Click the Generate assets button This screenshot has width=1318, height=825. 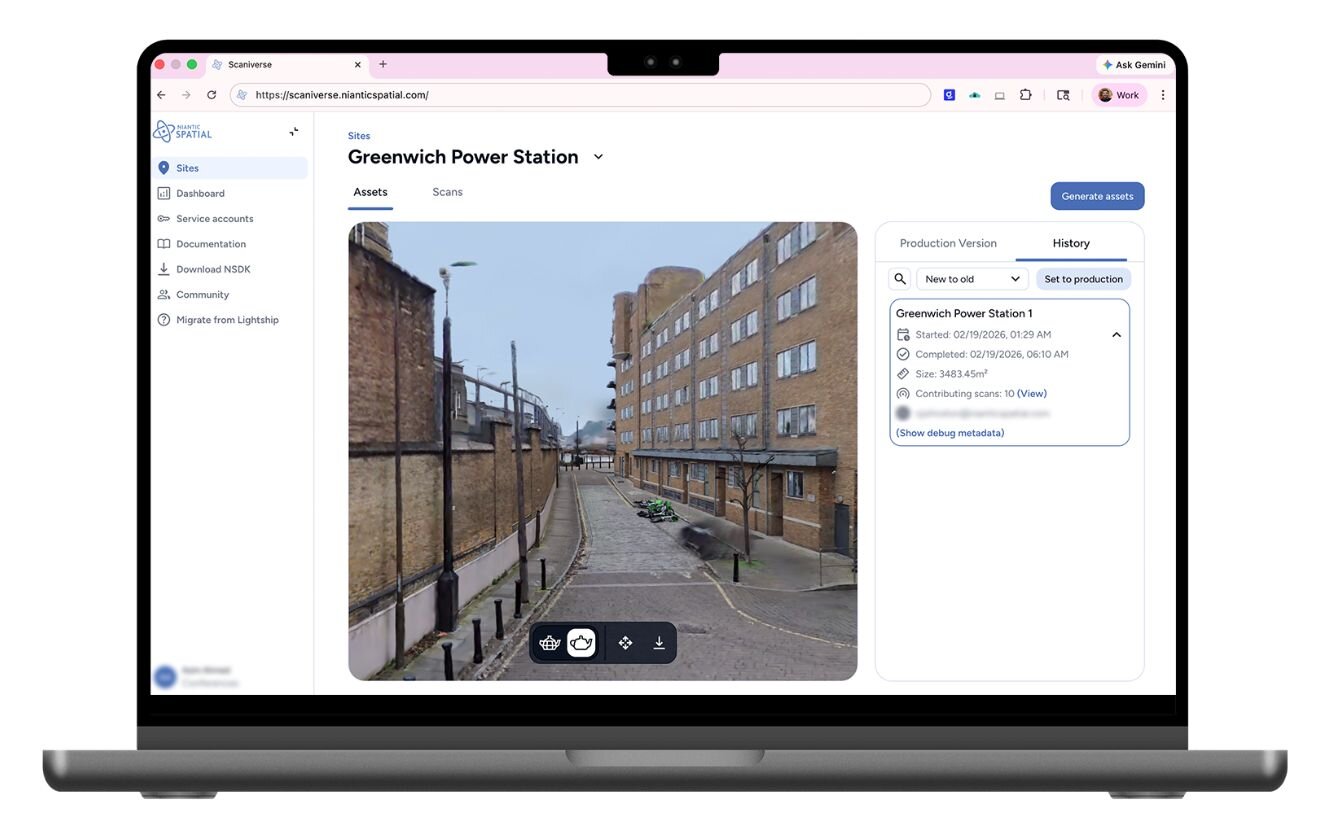1096,196
